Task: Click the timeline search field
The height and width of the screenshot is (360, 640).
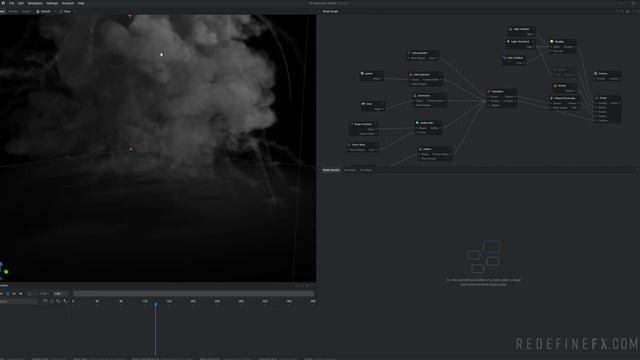Action: point(19,301)
